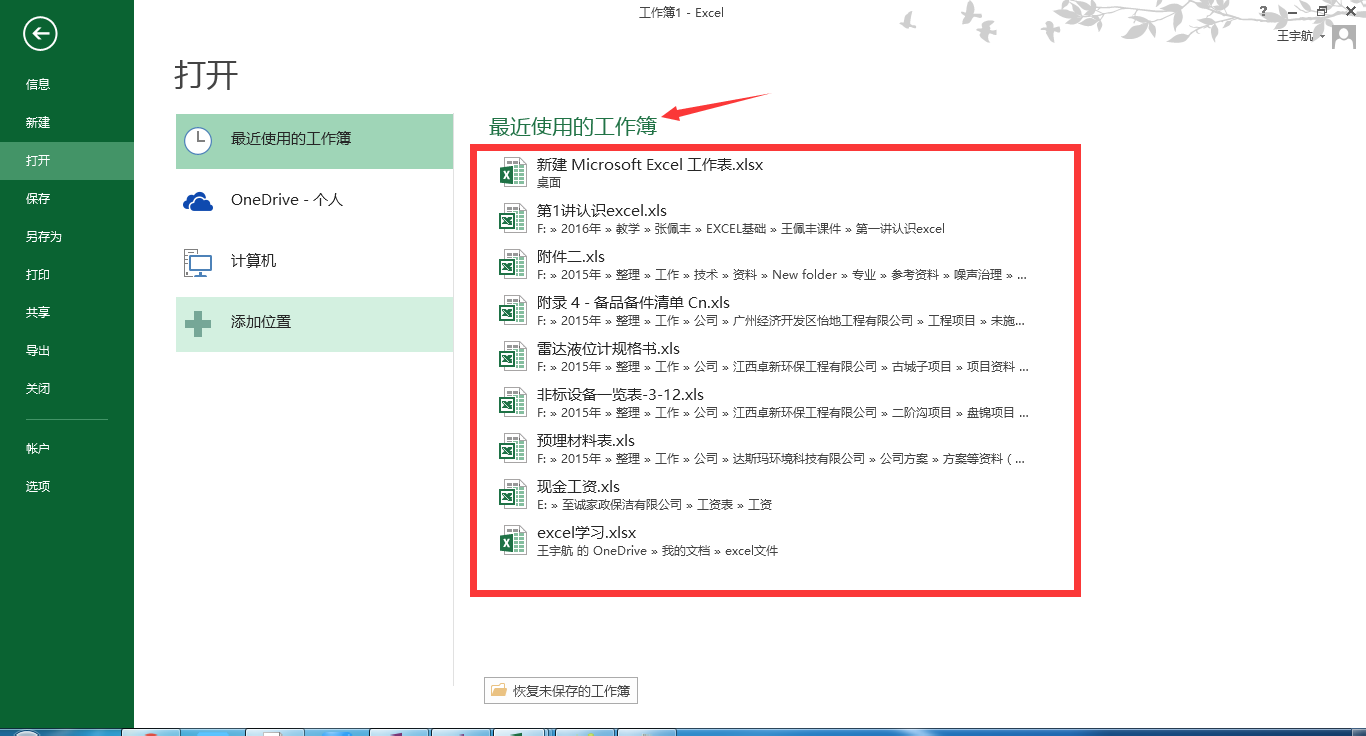Click the computer monitor icon beside 计算机

click(198, 258)
